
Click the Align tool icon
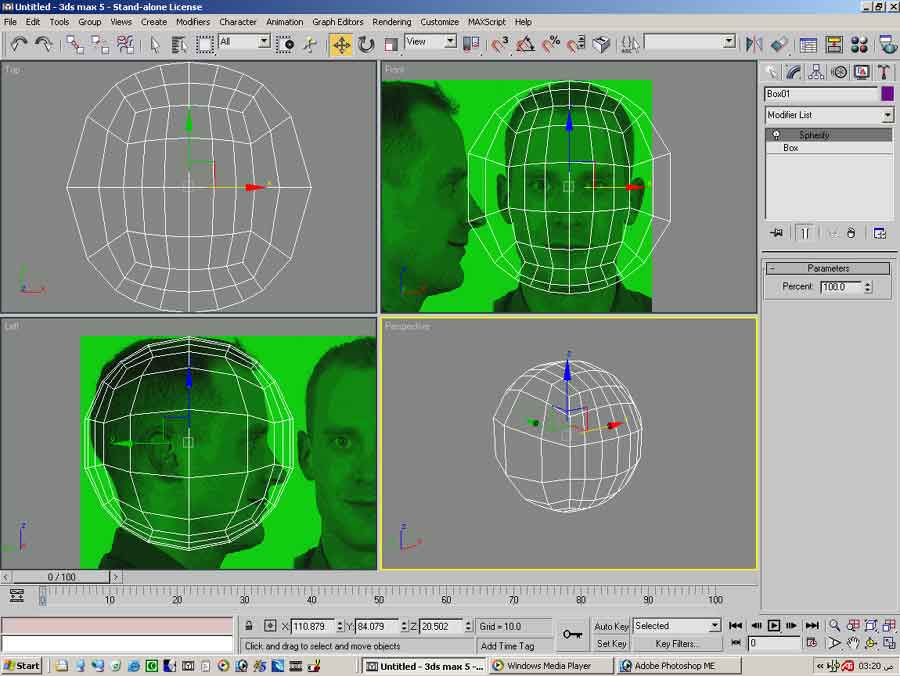pyautogui.click(x=778, y=44)
